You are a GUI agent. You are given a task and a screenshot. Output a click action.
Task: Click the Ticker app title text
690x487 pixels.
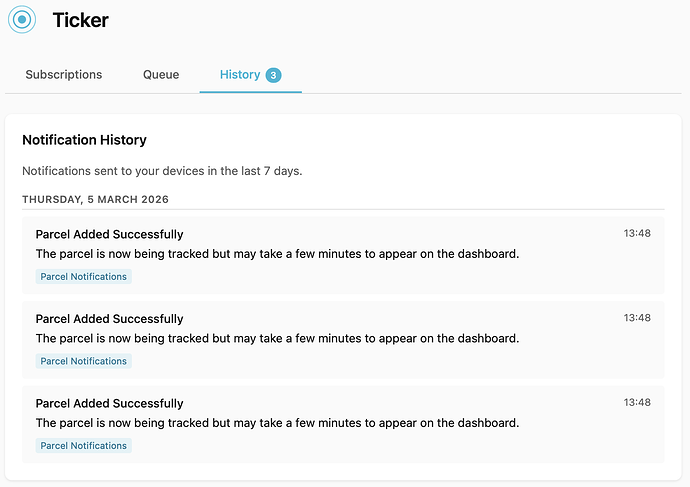coord(81,20)
